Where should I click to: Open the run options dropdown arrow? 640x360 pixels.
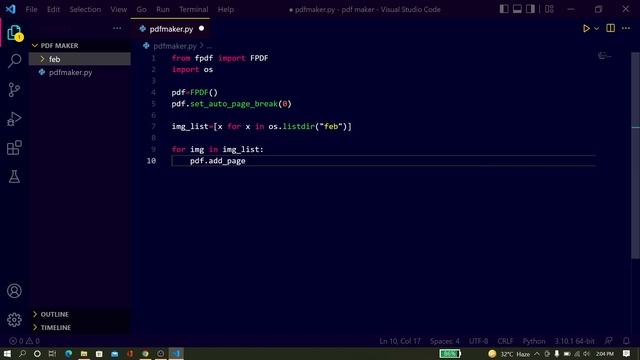[596, 29]
